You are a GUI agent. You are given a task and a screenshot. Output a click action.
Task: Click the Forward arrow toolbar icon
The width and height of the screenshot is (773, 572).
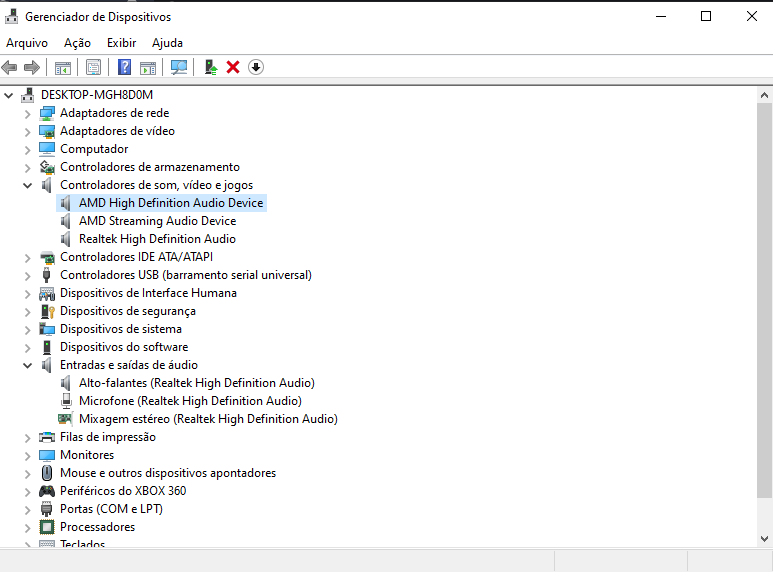pyautogui.click(x=32, y=67)
